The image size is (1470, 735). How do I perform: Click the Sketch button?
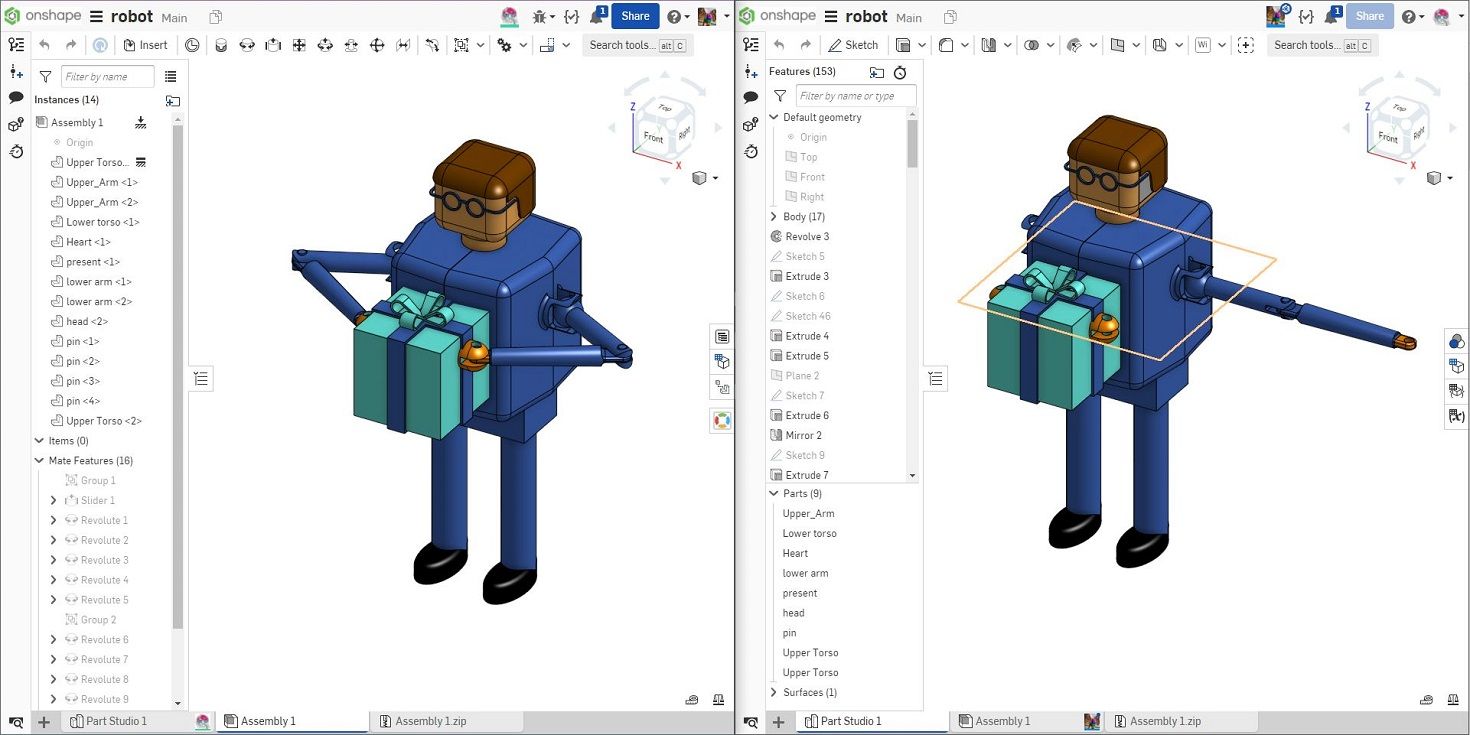click(852, 45)
